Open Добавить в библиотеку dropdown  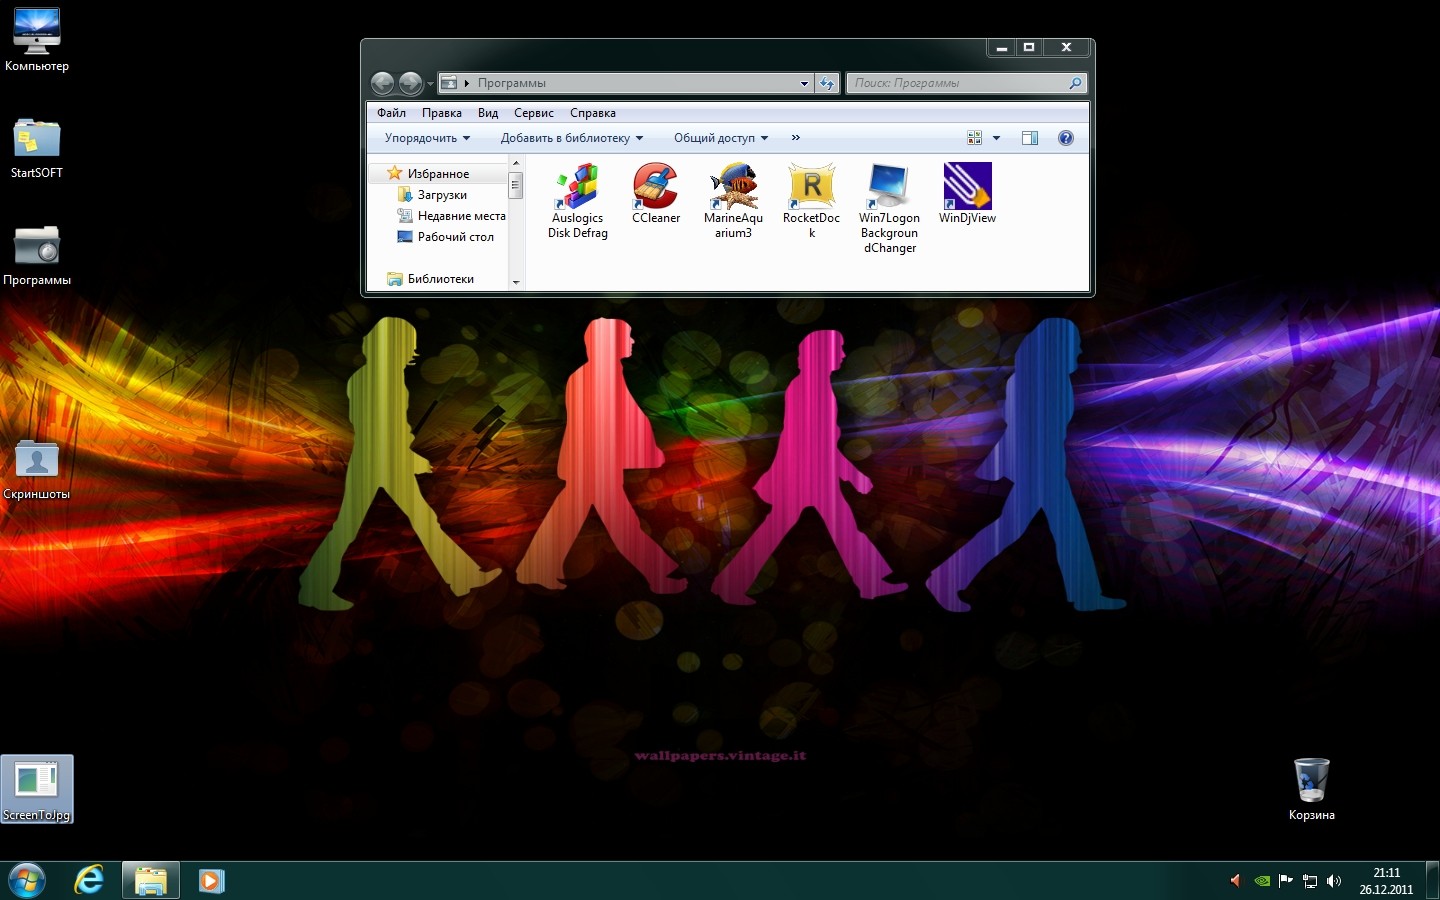pos(572,138)
